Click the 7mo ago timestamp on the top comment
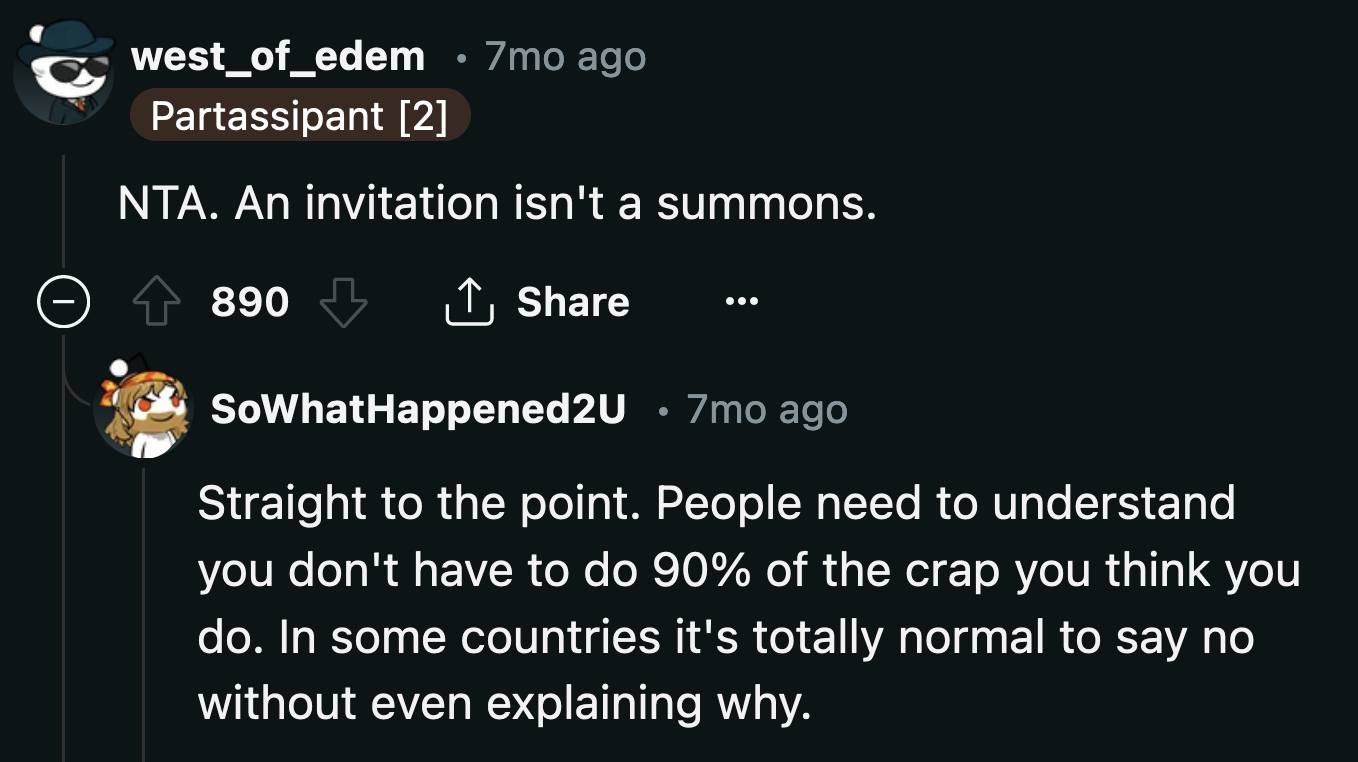 564,56
